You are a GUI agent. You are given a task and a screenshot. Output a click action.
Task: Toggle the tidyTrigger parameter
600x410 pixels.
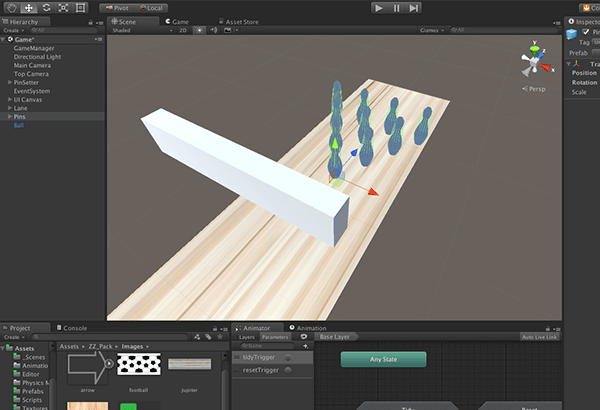click(x=288, y=358)
